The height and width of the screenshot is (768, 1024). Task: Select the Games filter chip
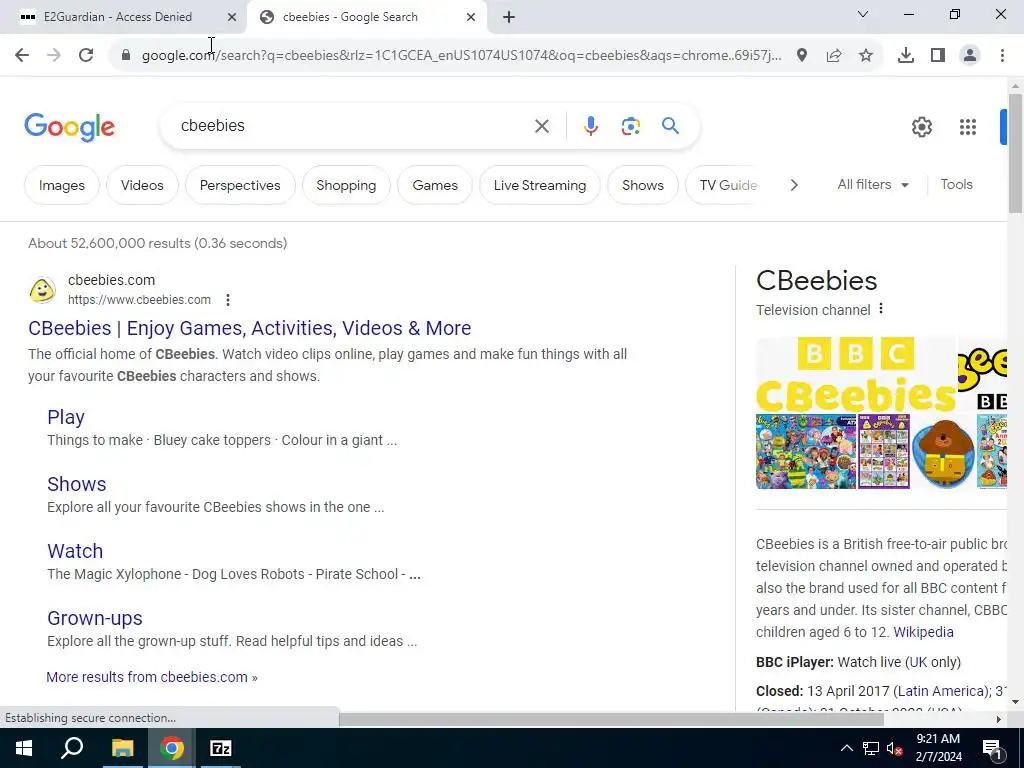click(x=435, y=185)
